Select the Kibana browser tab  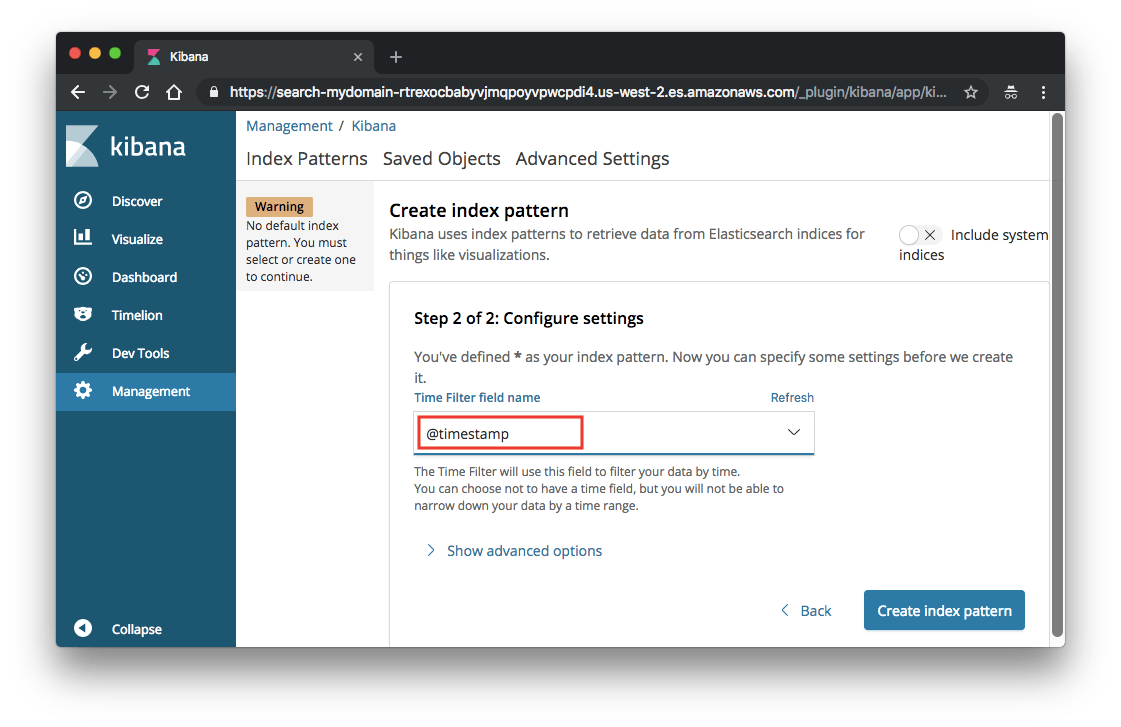tap(254, 56)
